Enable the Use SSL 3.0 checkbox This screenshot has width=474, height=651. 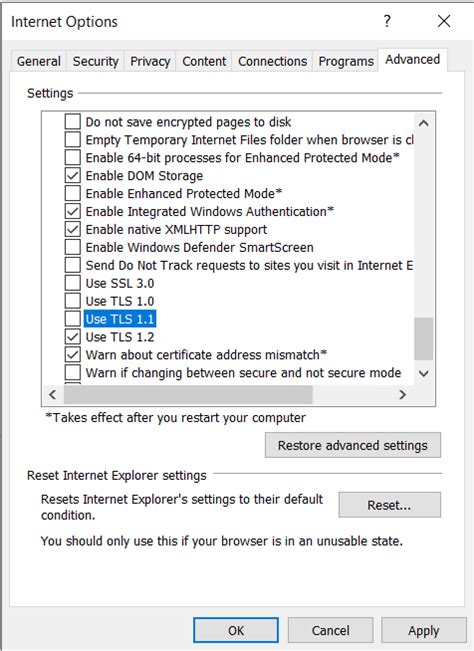(x=73, y=282)
